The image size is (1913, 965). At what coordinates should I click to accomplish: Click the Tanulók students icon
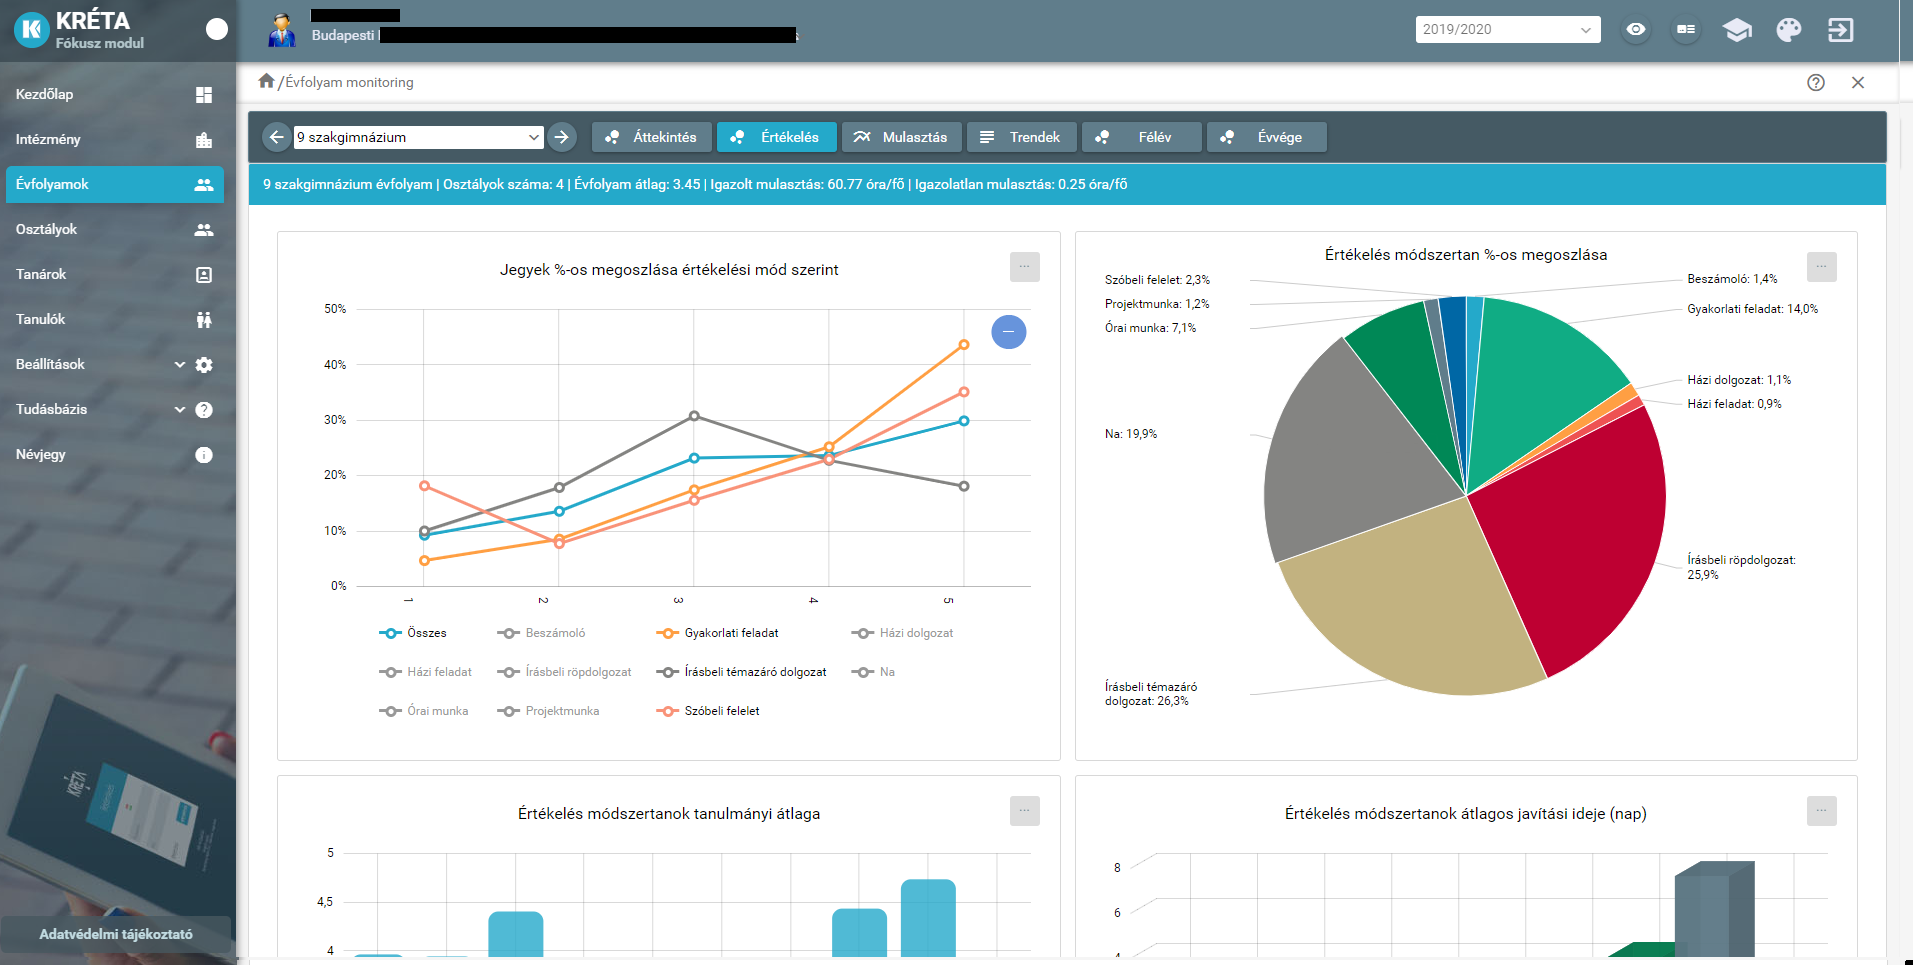204,320
